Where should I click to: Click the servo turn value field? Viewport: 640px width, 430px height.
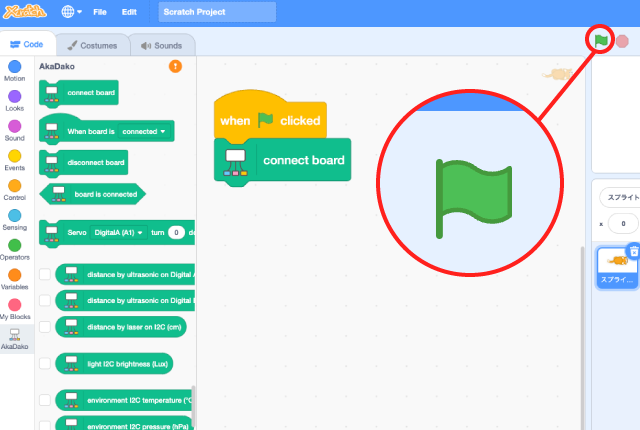pyautogui.click(x=176, y=233)
